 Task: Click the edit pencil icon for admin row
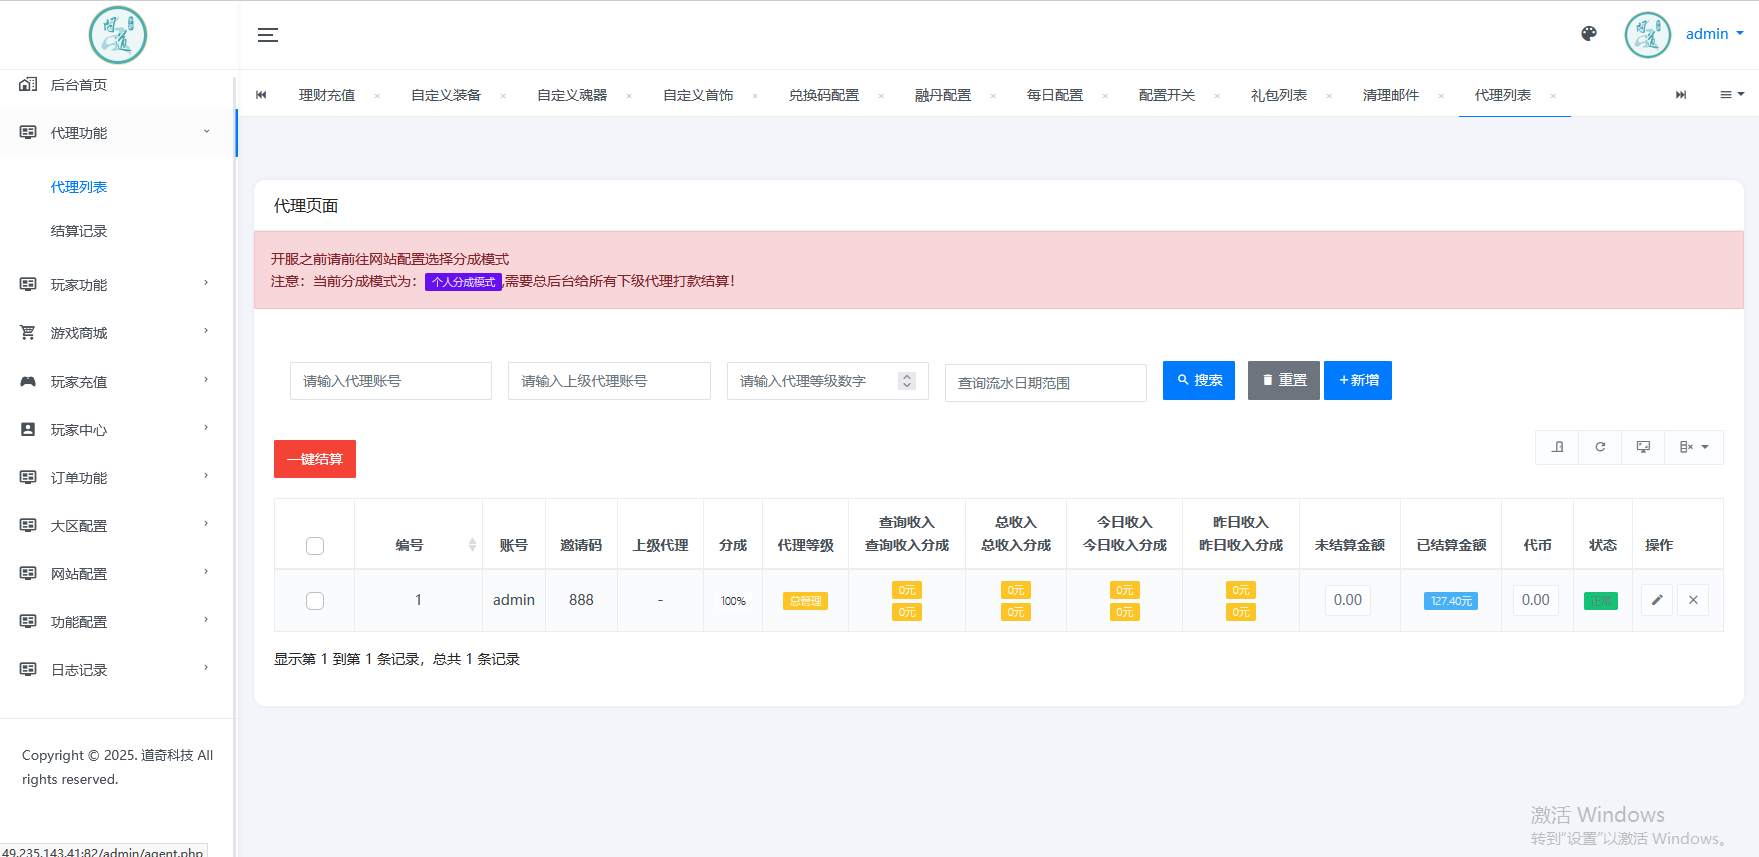[x=1657, y=600]
